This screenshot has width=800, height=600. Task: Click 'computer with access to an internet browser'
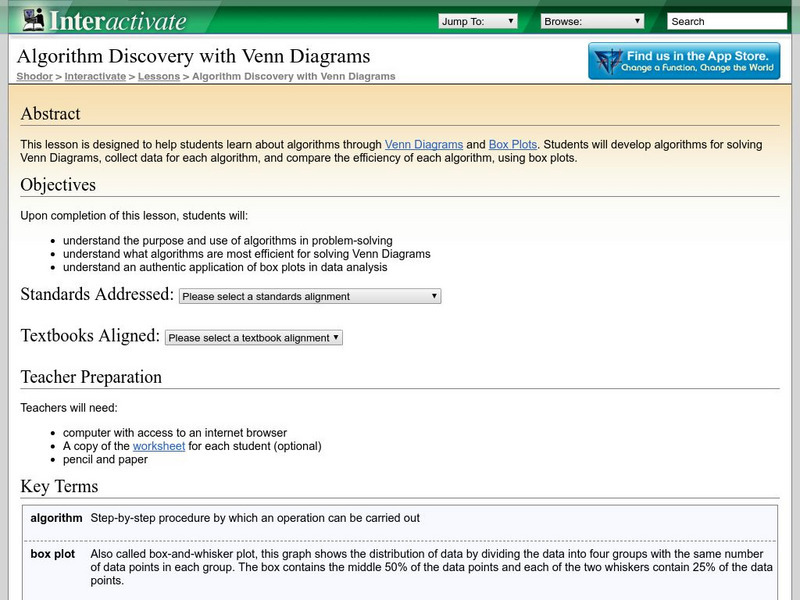[175, 433]
